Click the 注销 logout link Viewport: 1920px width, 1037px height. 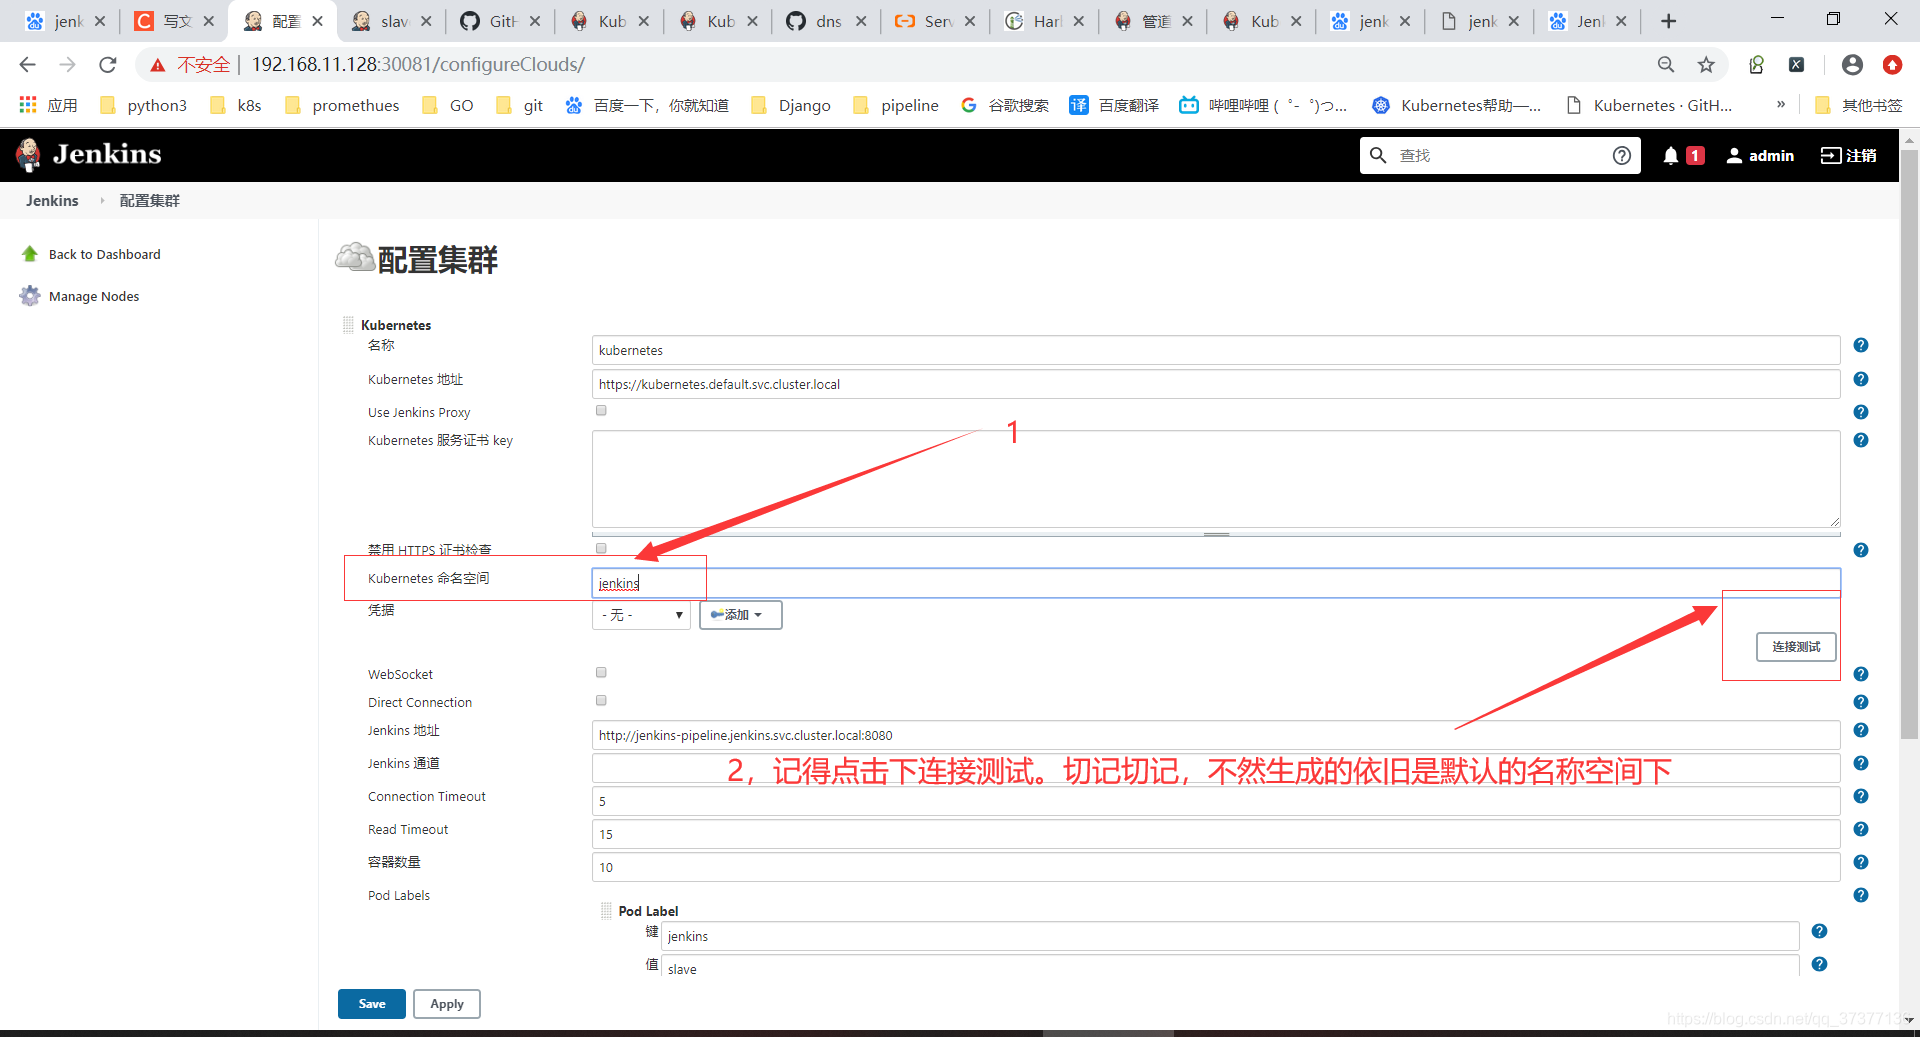pos(1848,156)
